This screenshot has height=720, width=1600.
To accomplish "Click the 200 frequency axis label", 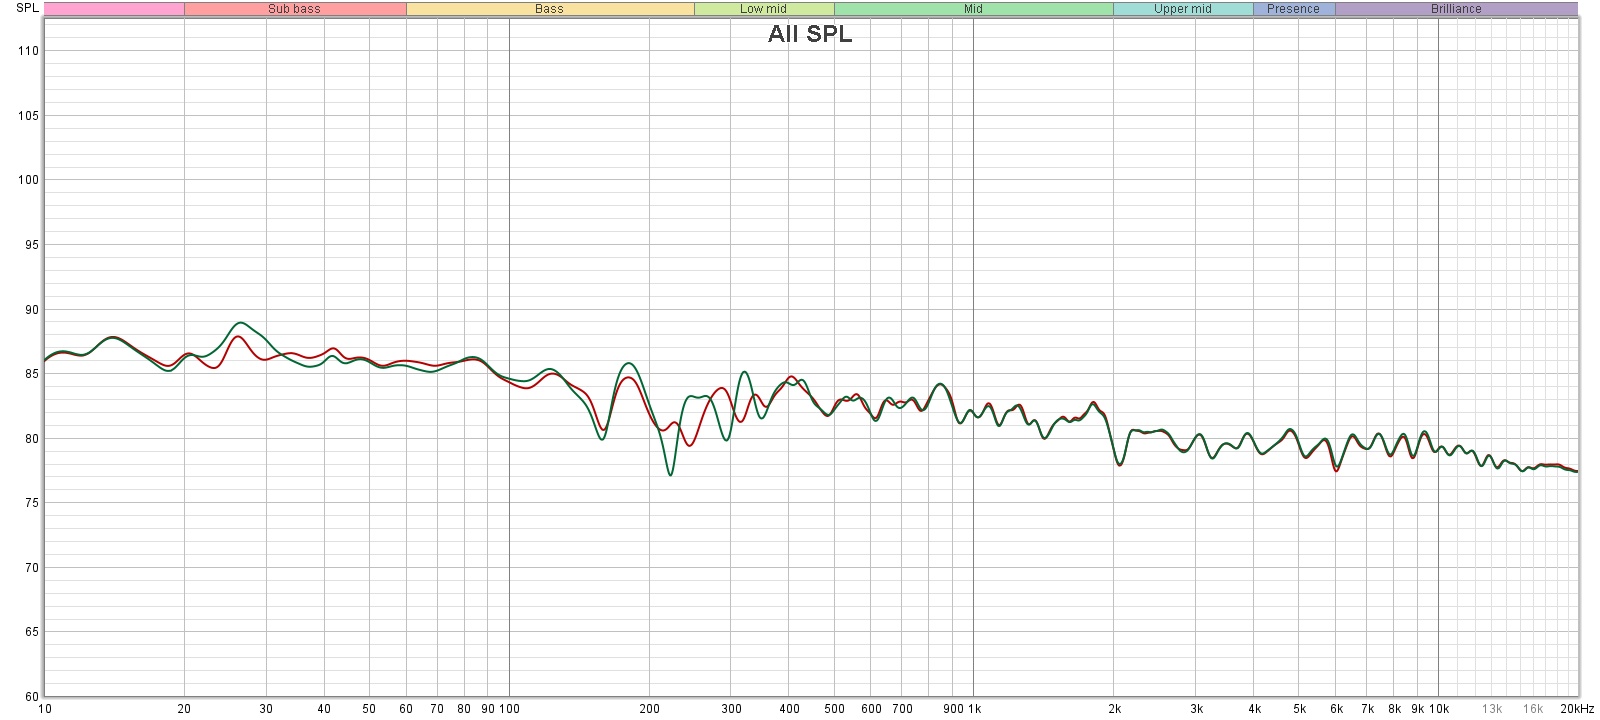I will pyautogui.click(x=649, y=709).
